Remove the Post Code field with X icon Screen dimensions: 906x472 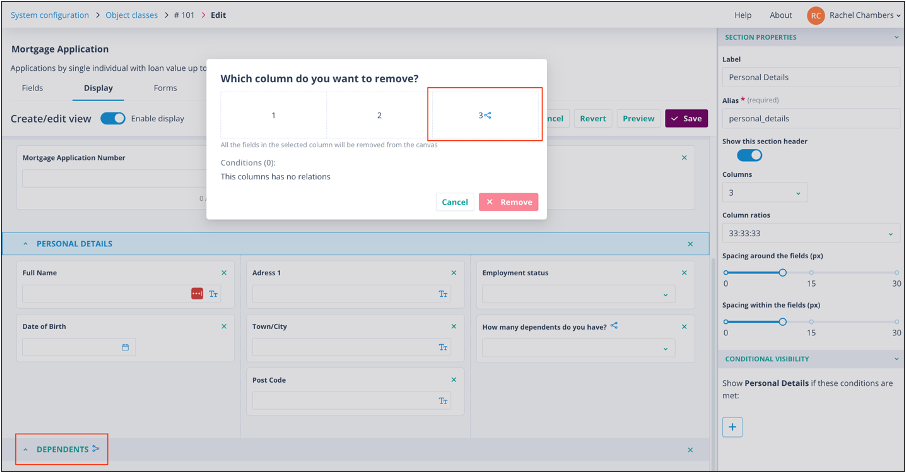click(454, 380)
